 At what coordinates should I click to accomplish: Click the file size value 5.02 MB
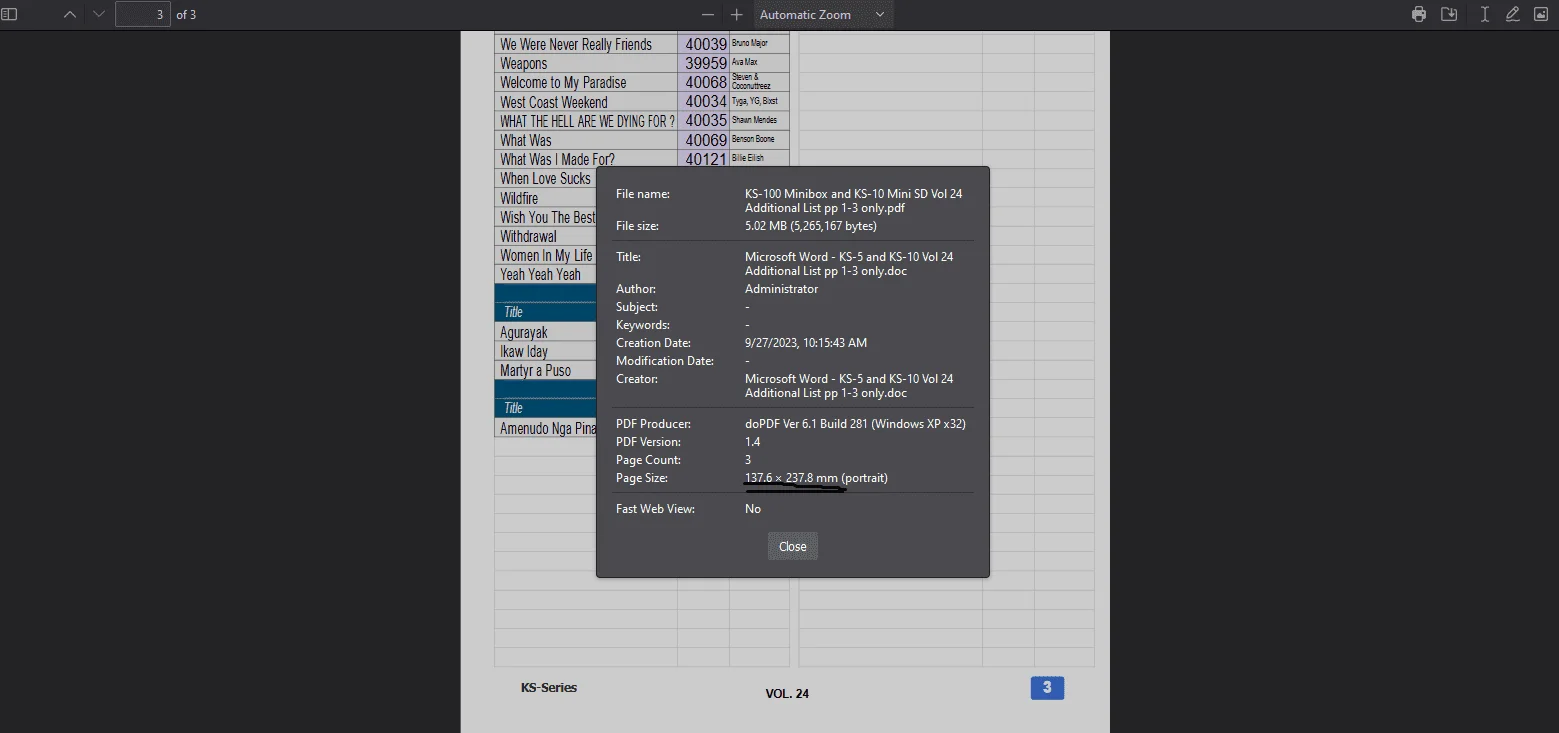pyautogui.click(x=811, y=226)
